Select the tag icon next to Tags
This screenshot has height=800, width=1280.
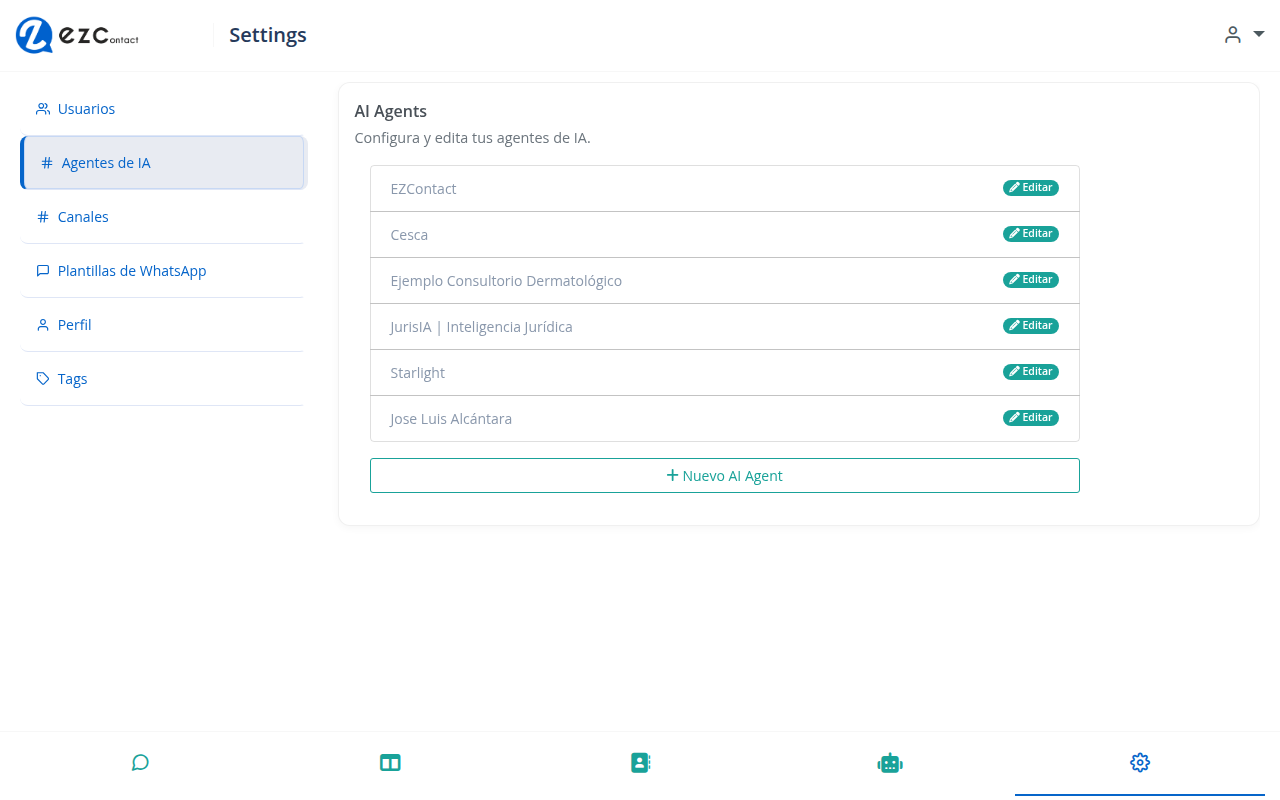pyautogui.click(x=42, y=378)
